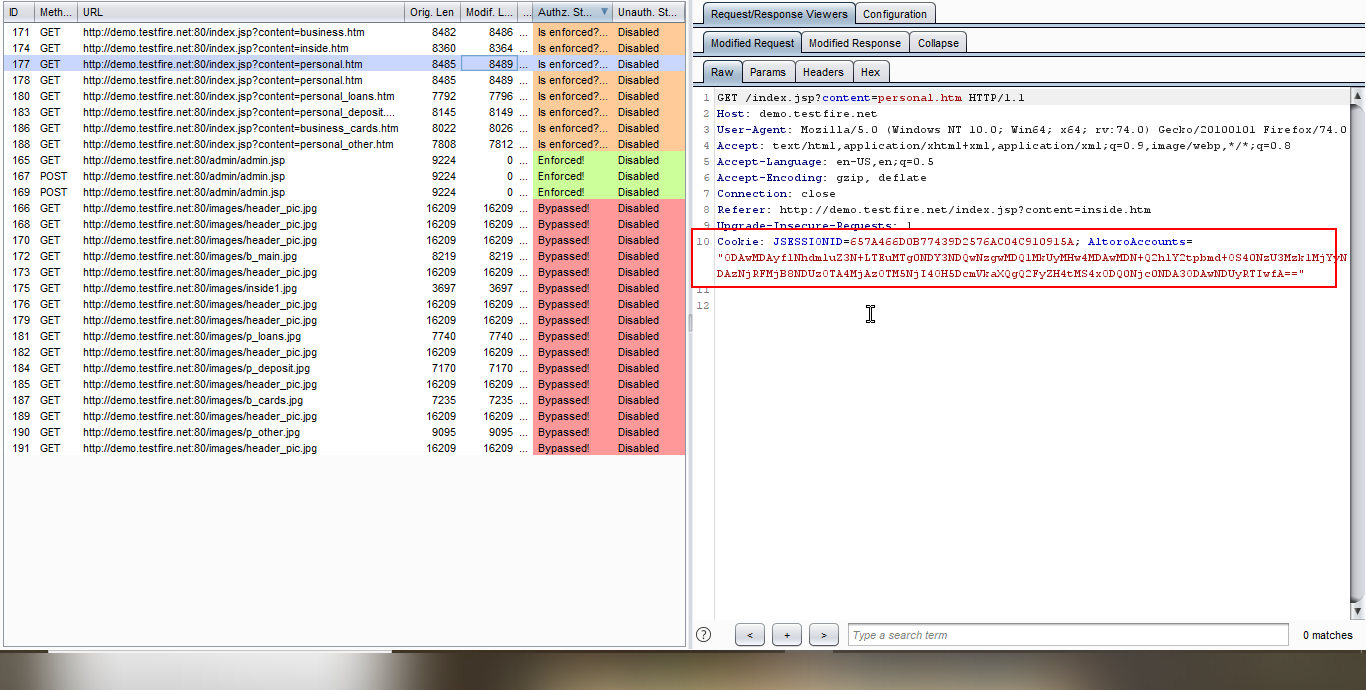Sort table by ID column header
This screenshot has width=1366, height=690.
[x=19, y=12]
